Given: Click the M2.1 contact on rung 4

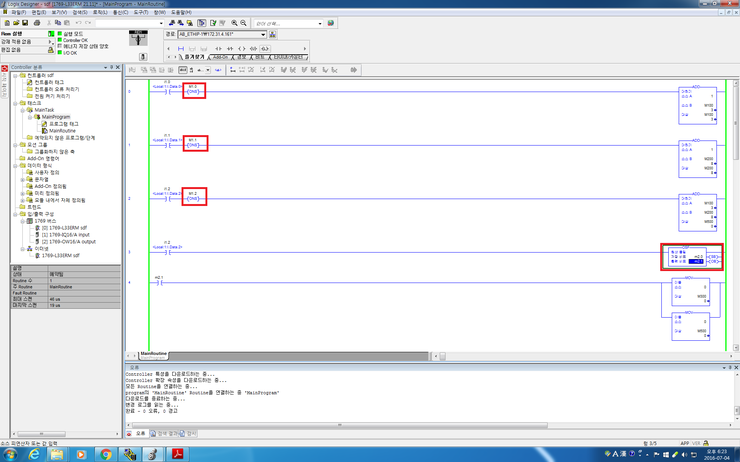Looking at the screenshot, I should coord(159,283).
